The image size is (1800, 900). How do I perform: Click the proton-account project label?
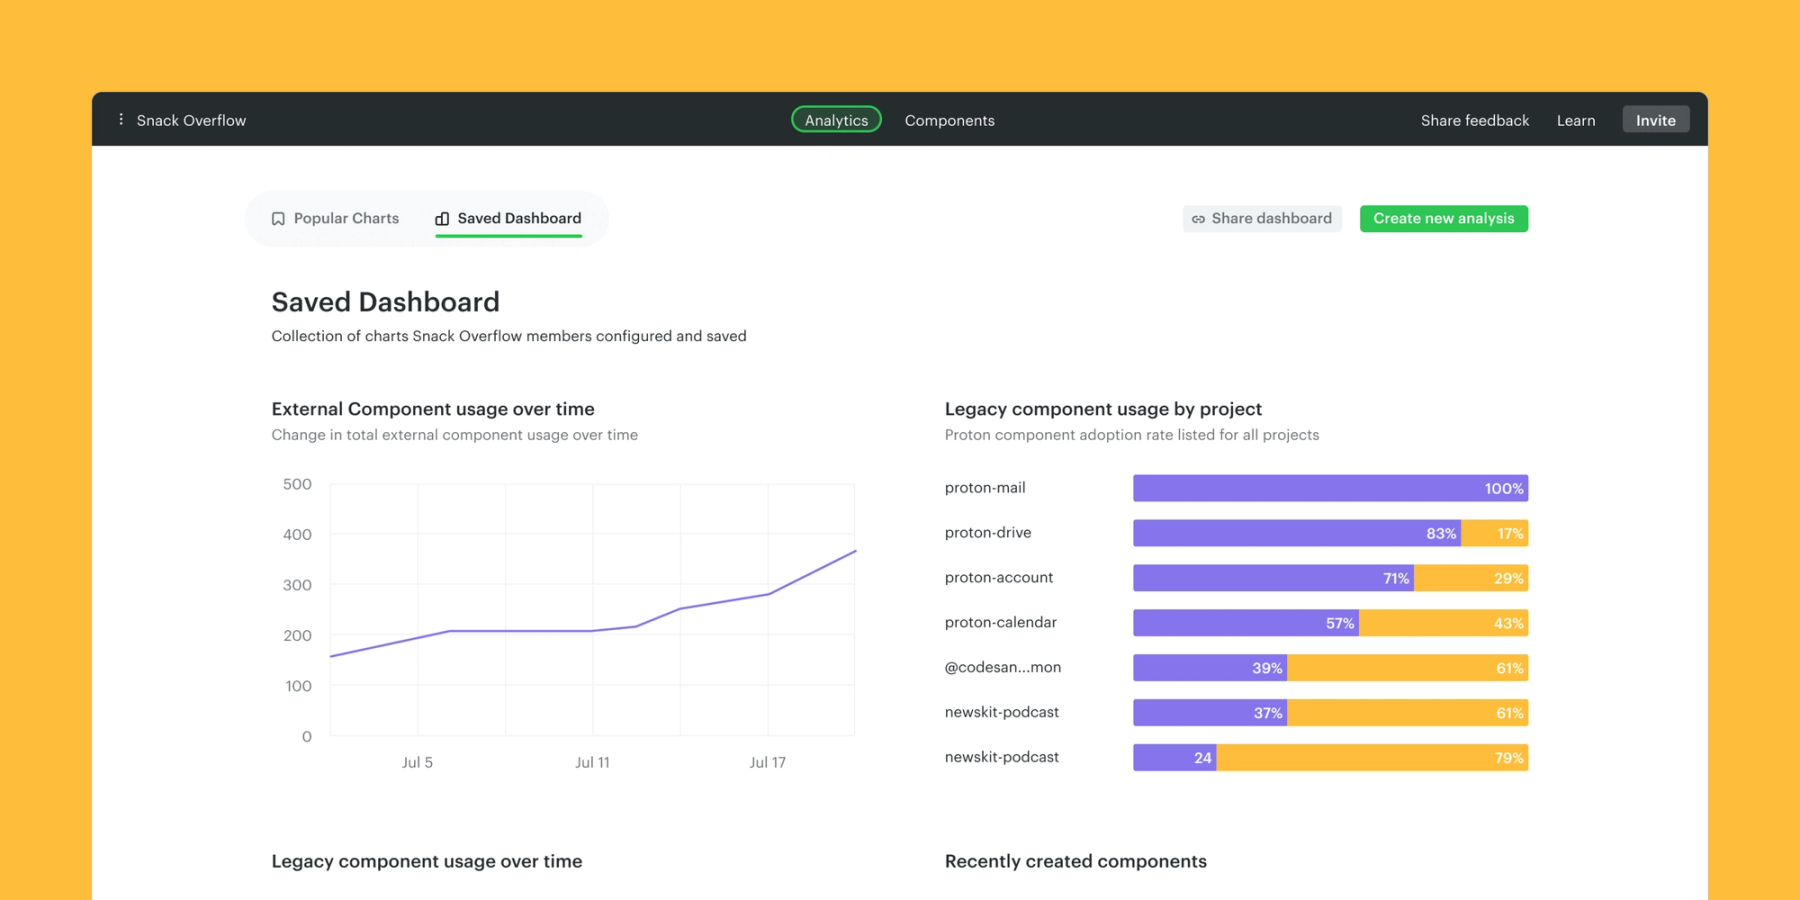click(x=999, y=578)
